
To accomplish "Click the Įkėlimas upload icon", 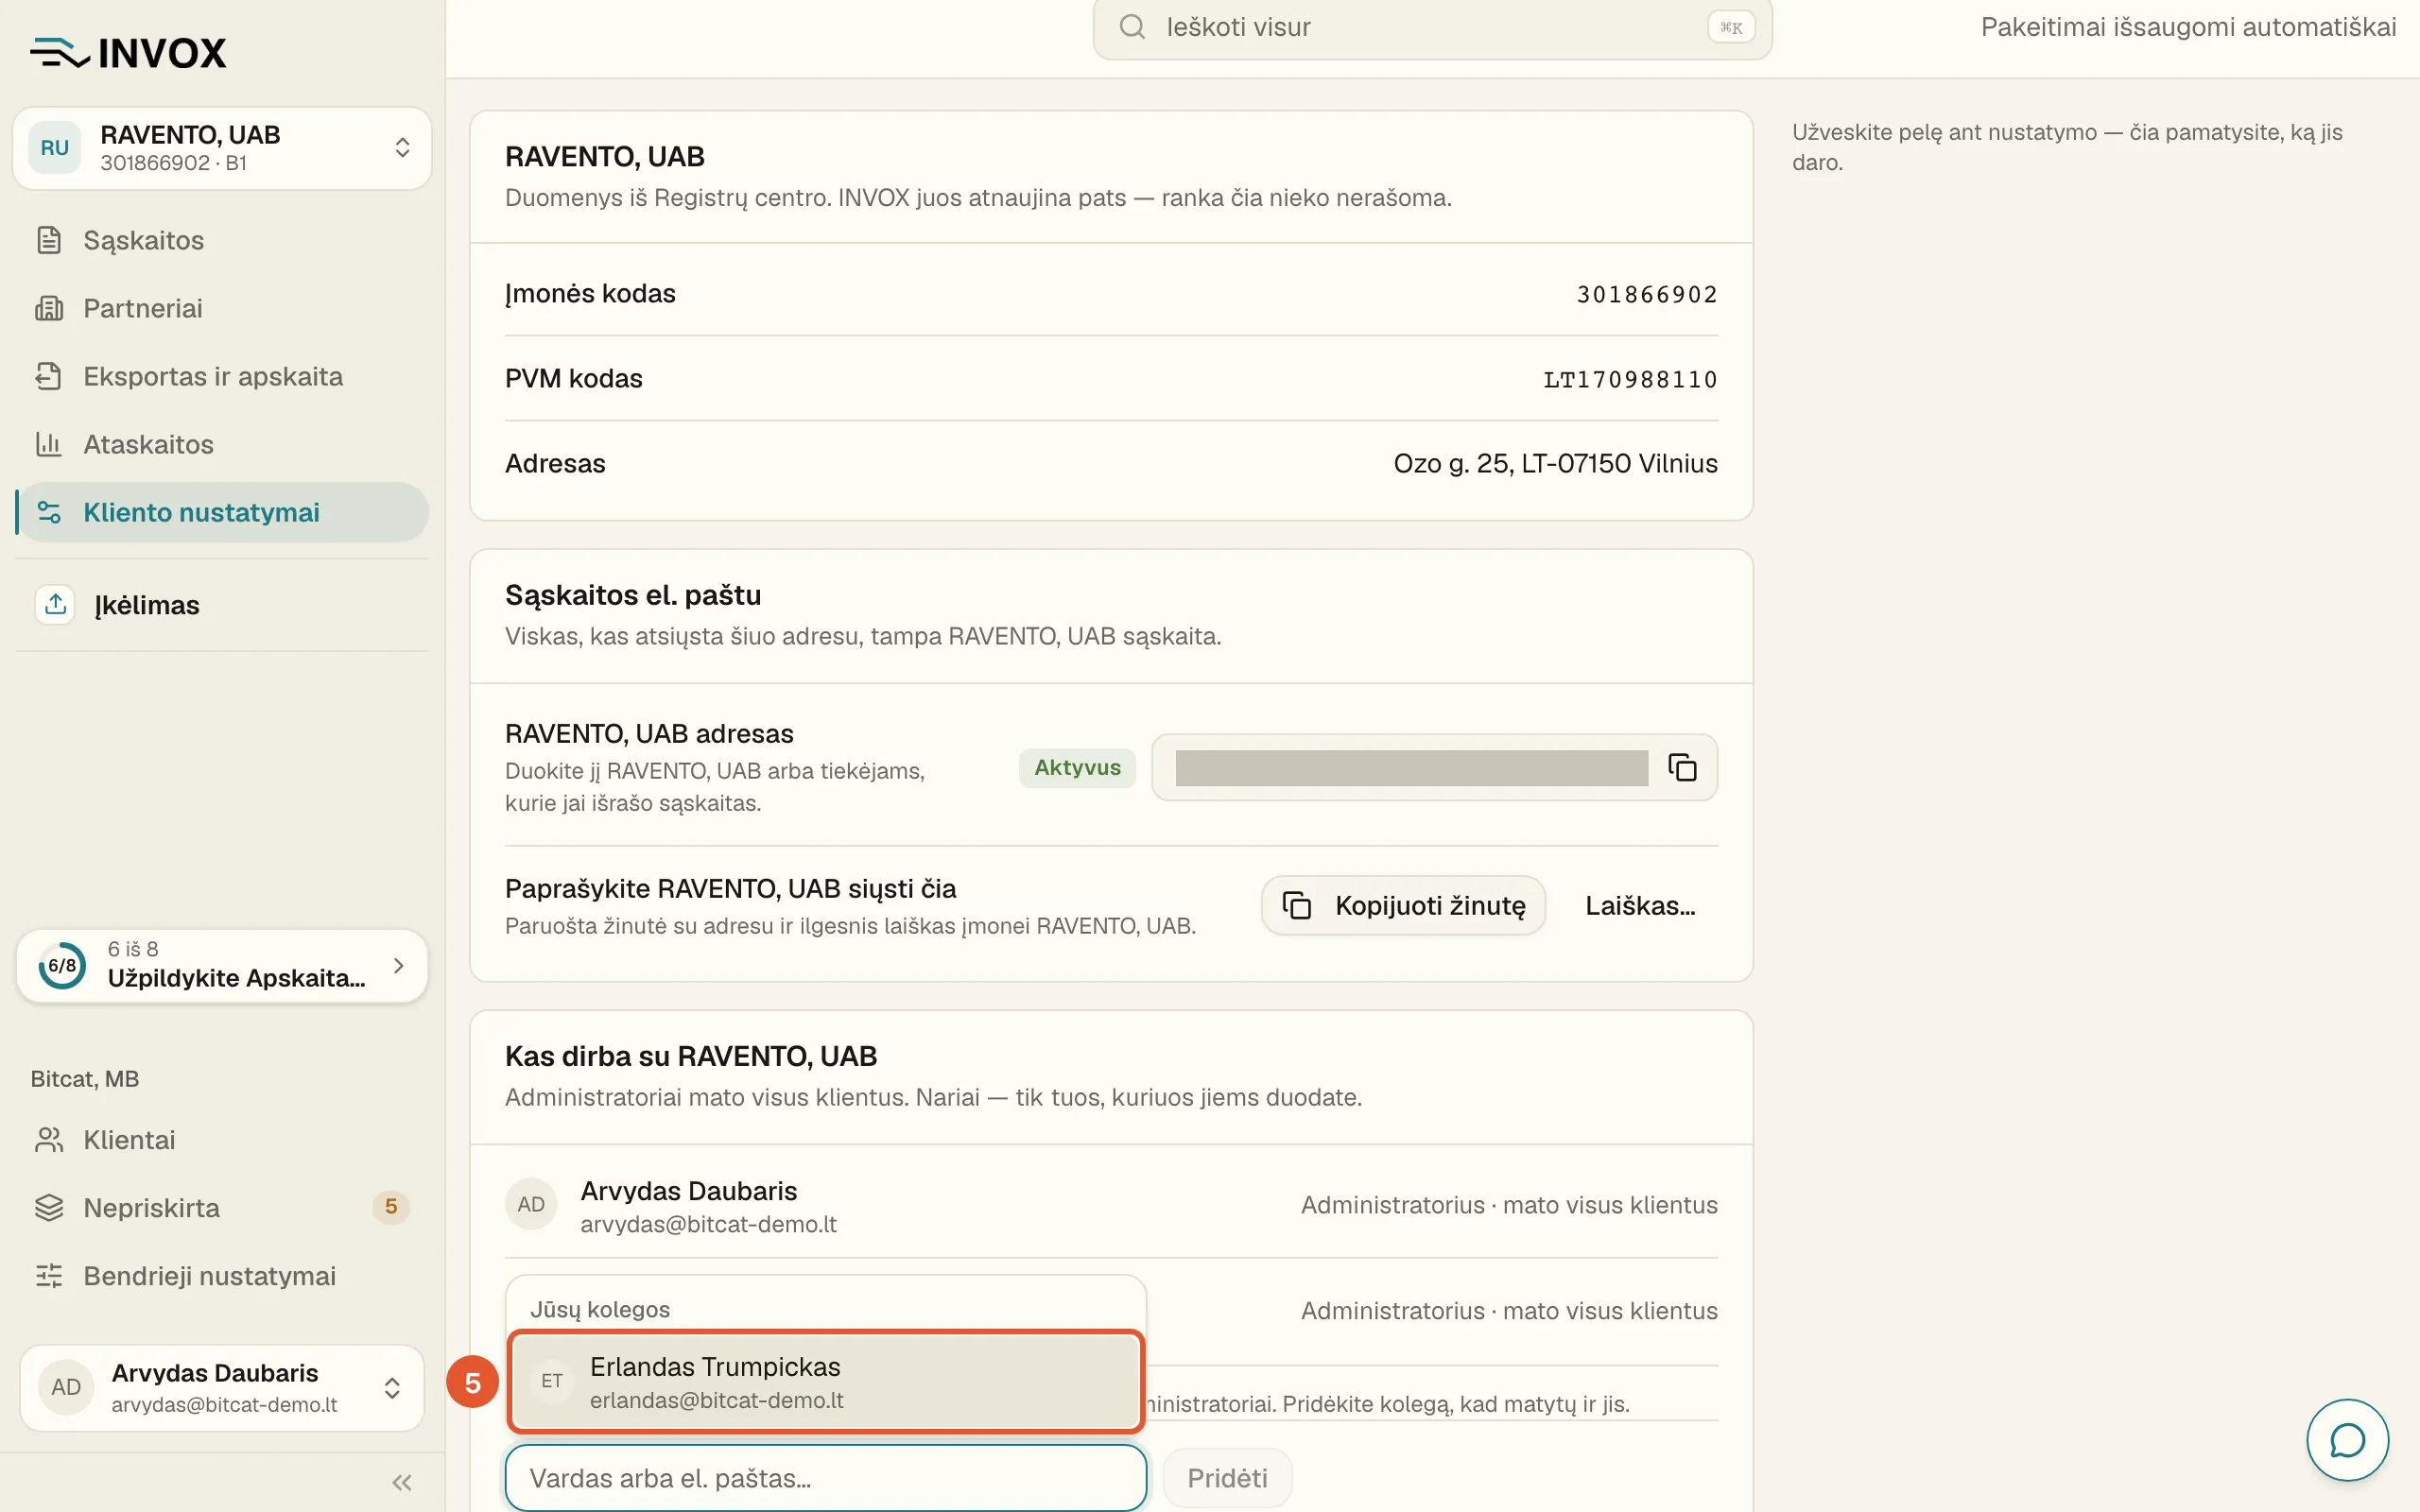I will pos(55,605).
